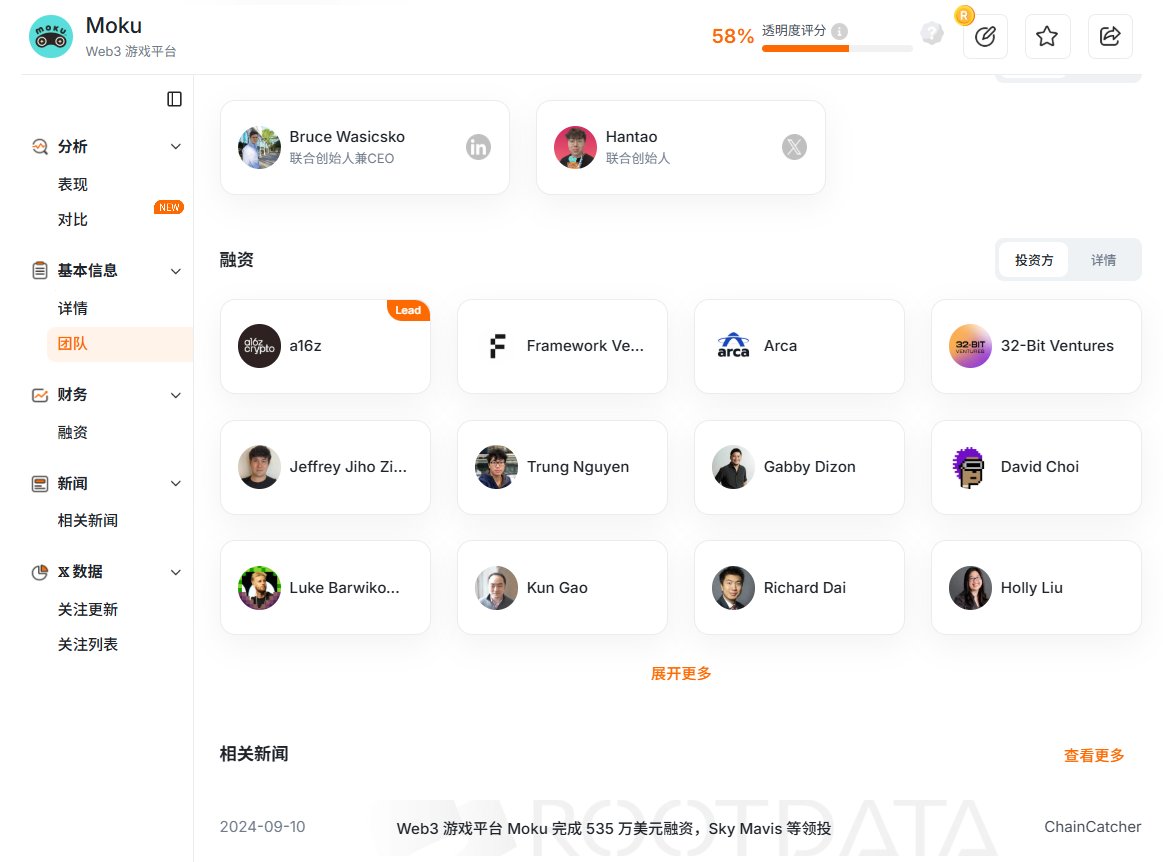Open 关注更新 in the sidebar
The image size is (1163, 862).
pos(88,609)
